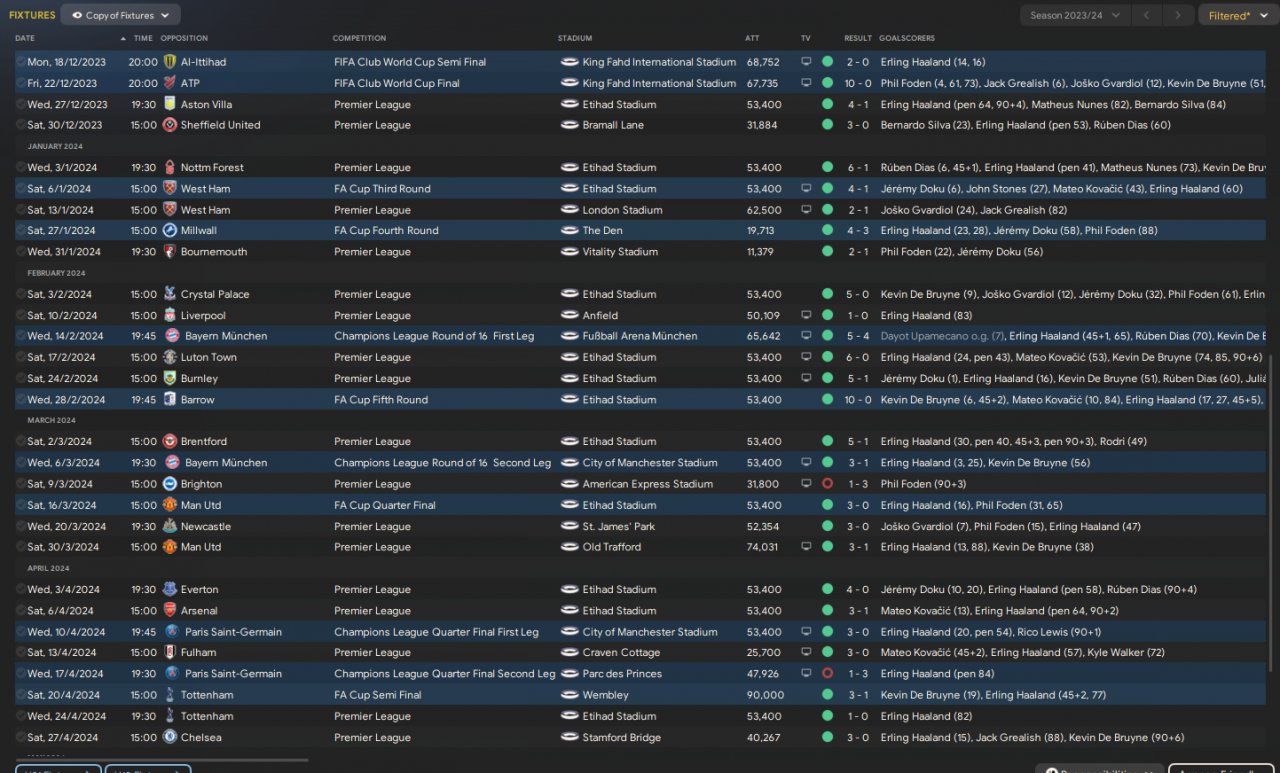Click the Fulham club badge
The height and width of the screenshot is (773, 1280).
click(x=170, y=653)
